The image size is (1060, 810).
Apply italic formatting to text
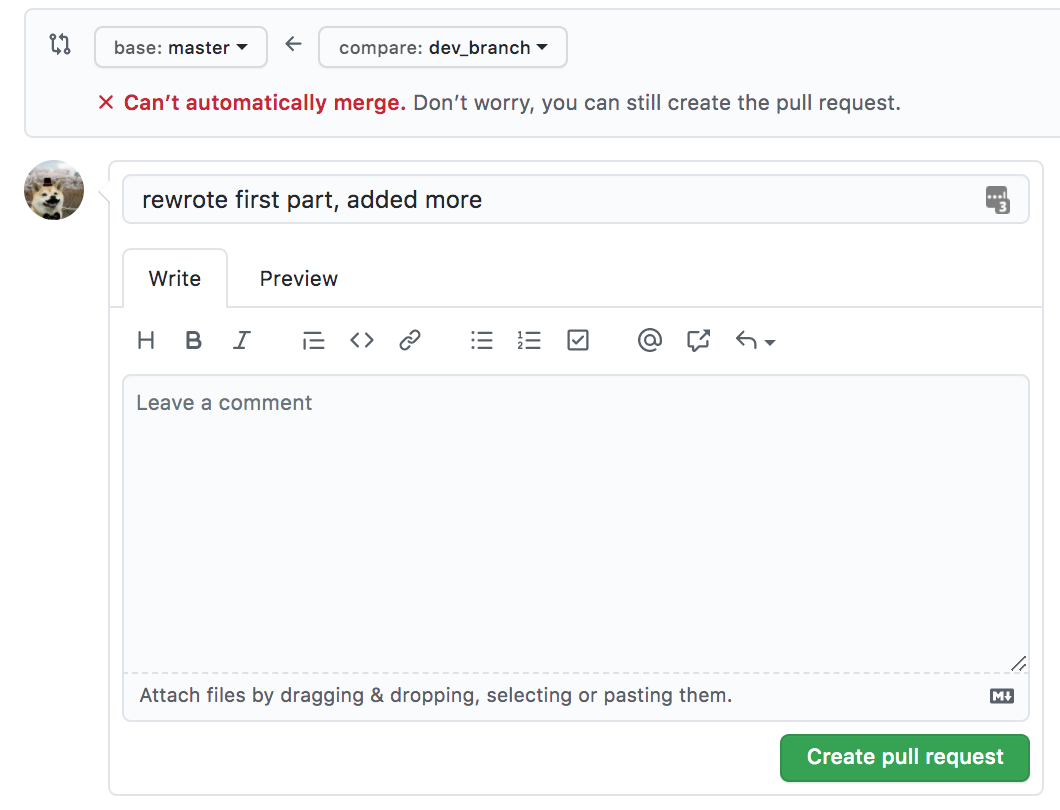pyautogui.click(x=241, y=341)
